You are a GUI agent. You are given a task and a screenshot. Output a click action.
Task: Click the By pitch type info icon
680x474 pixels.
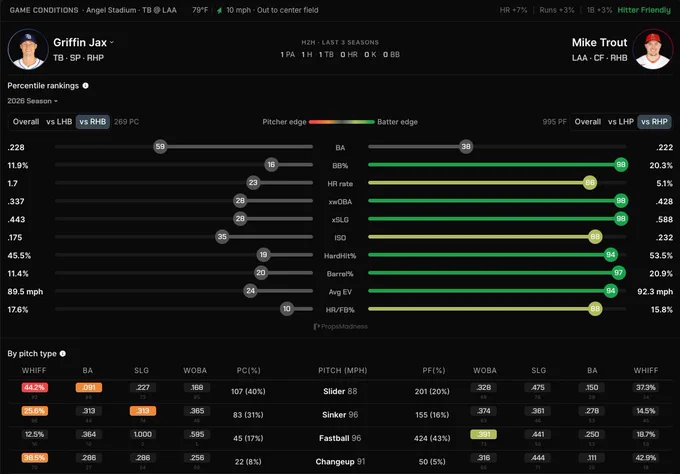63,353
